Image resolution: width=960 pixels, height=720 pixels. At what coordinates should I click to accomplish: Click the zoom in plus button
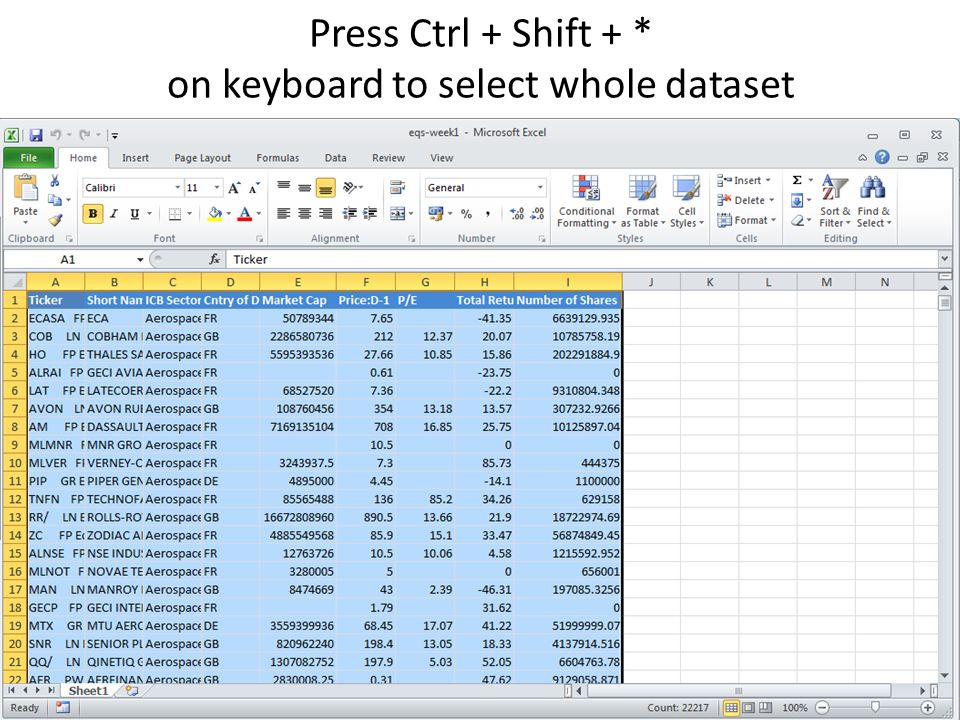[928, 708]
